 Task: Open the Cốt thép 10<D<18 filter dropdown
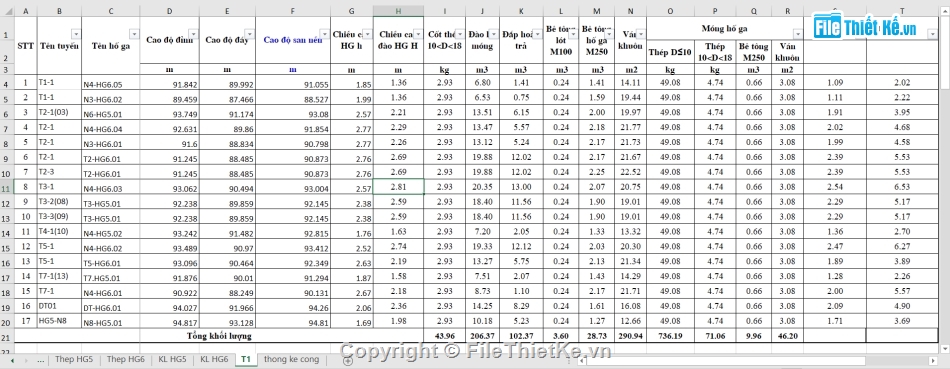click(460, 34)
